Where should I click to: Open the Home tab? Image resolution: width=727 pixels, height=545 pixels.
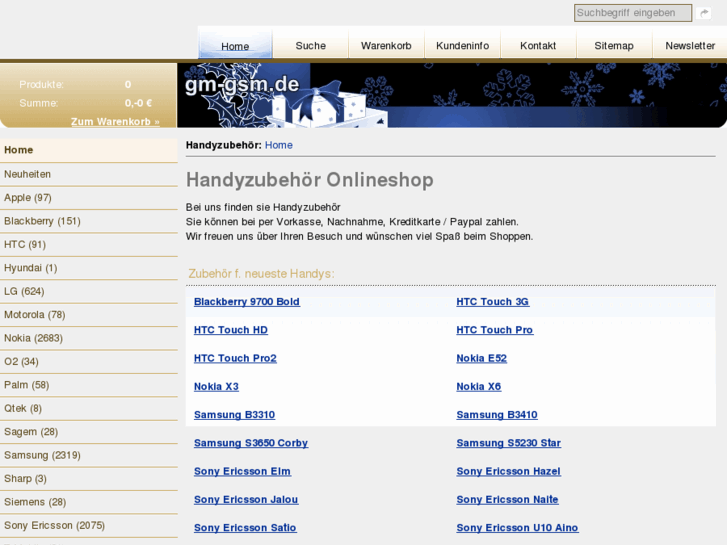(x=235, y=46)
